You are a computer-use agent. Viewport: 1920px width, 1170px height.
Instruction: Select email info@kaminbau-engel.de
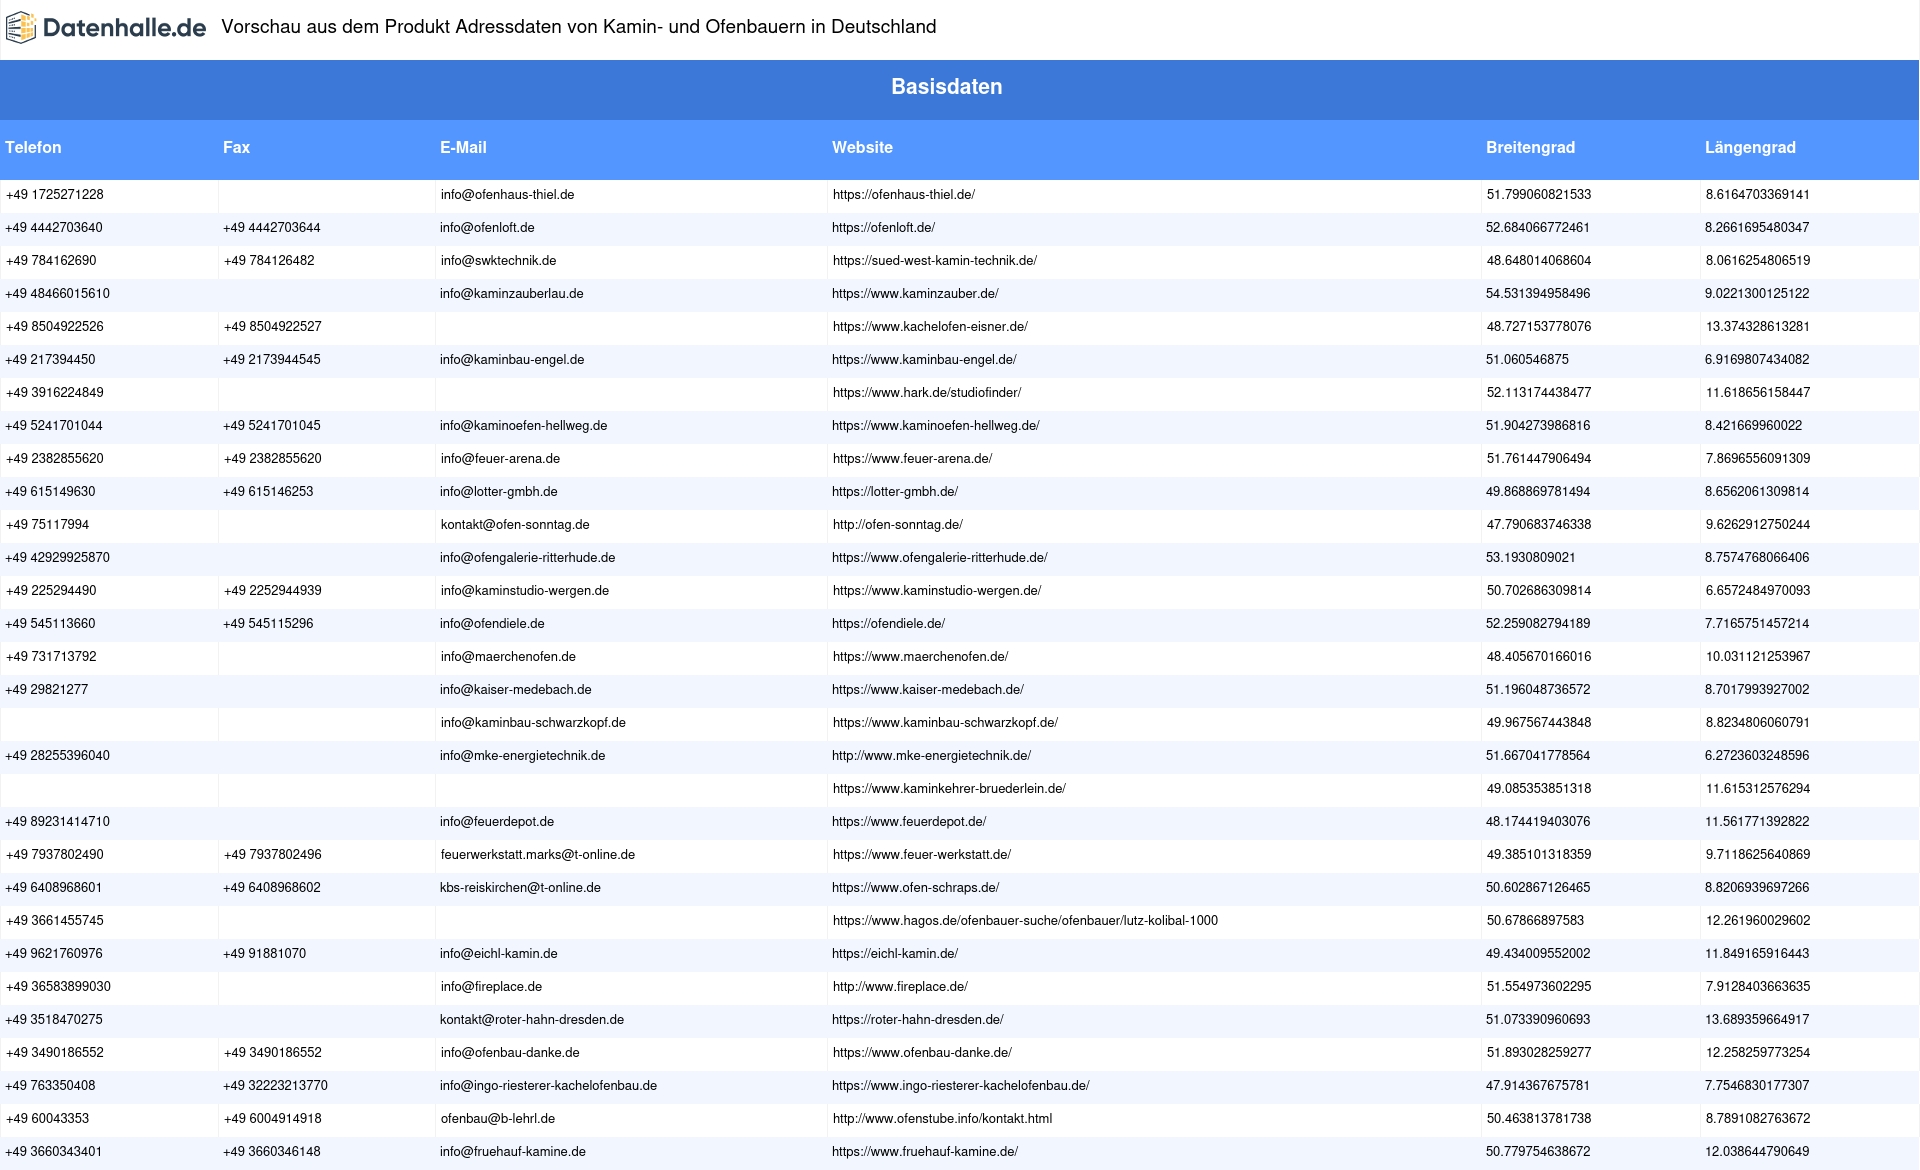point(512,360)
